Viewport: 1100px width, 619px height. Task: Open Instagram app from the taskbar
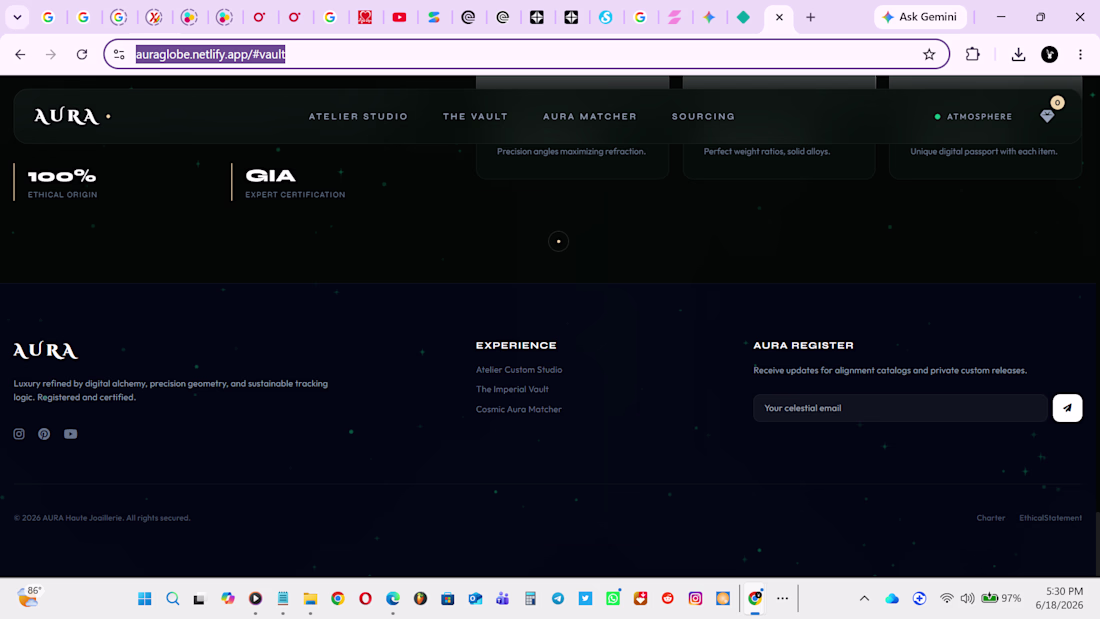click(x=695, y=598)
